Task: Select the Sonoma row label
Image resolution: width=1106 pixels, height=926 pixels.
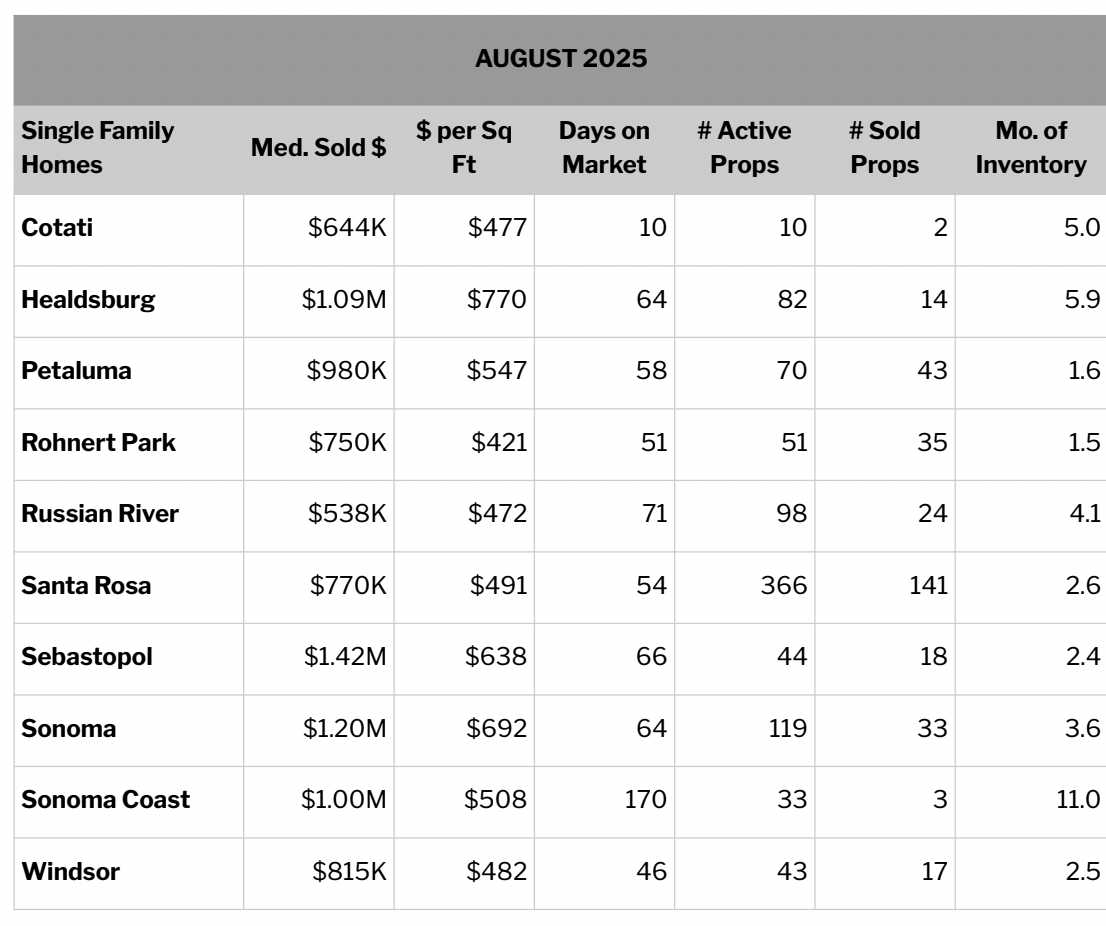Action: pyautogui.click(x=68, y=729)
